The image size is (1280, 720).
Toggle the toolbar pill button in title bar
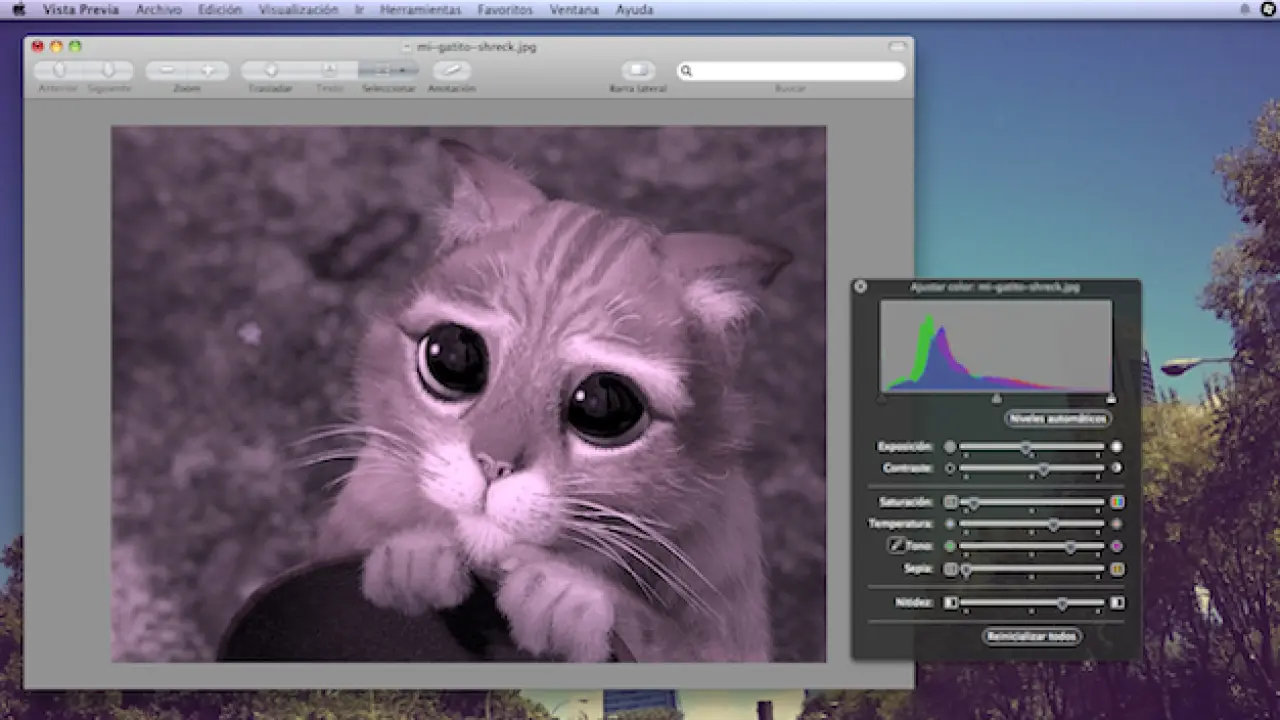click(897, 47)
